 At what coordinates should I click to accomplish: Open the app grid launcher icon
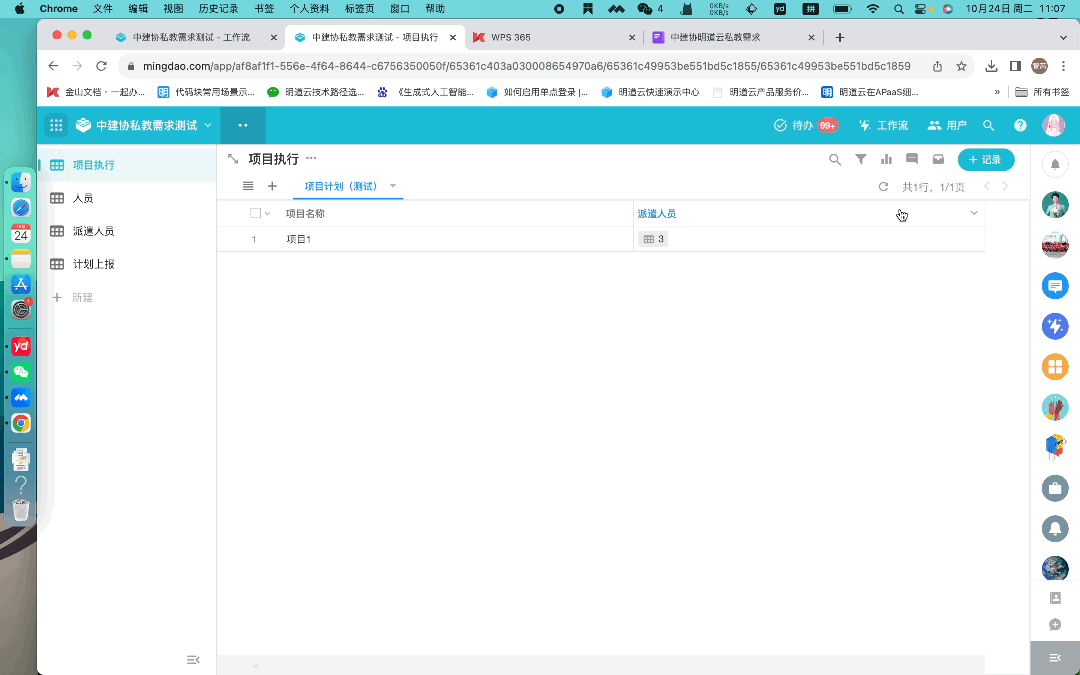[x=56, y=125]
